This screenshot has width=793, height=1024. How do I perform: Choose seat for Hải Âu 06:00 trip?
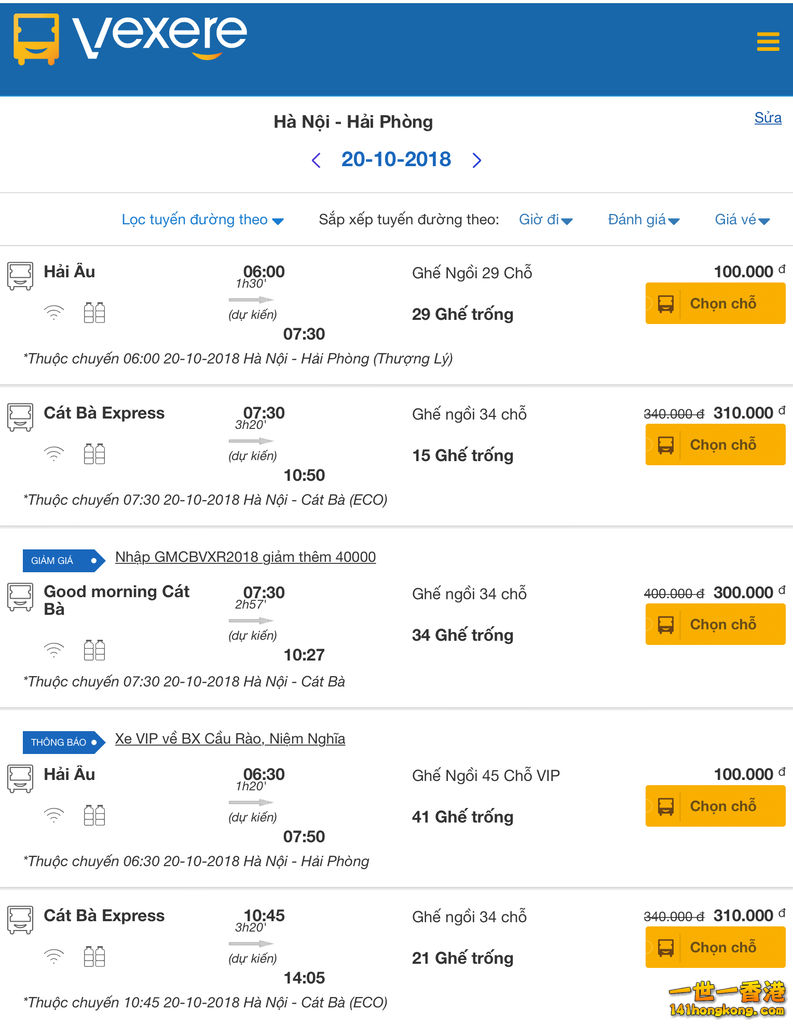pyautogui.click(x=715, y=304)
